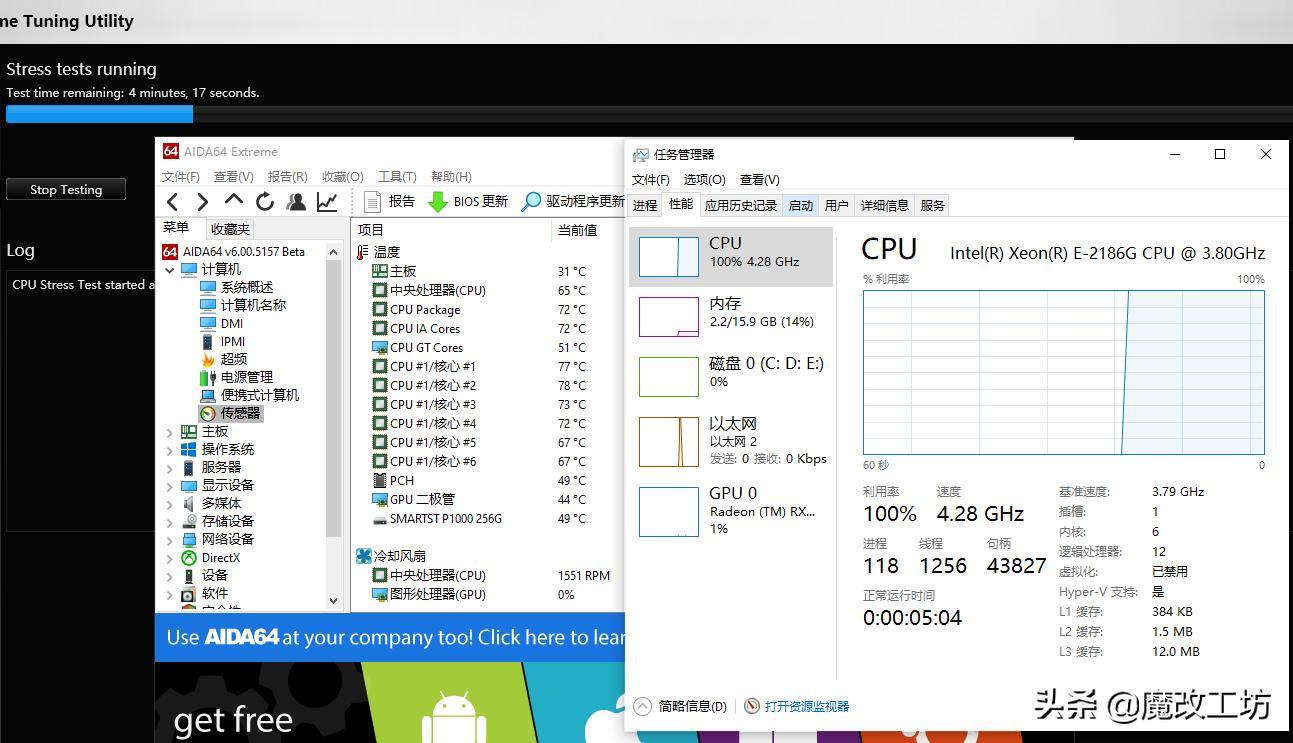Select 计算机名称 tree entry
Screen dimensions: 1293x743
243,305
